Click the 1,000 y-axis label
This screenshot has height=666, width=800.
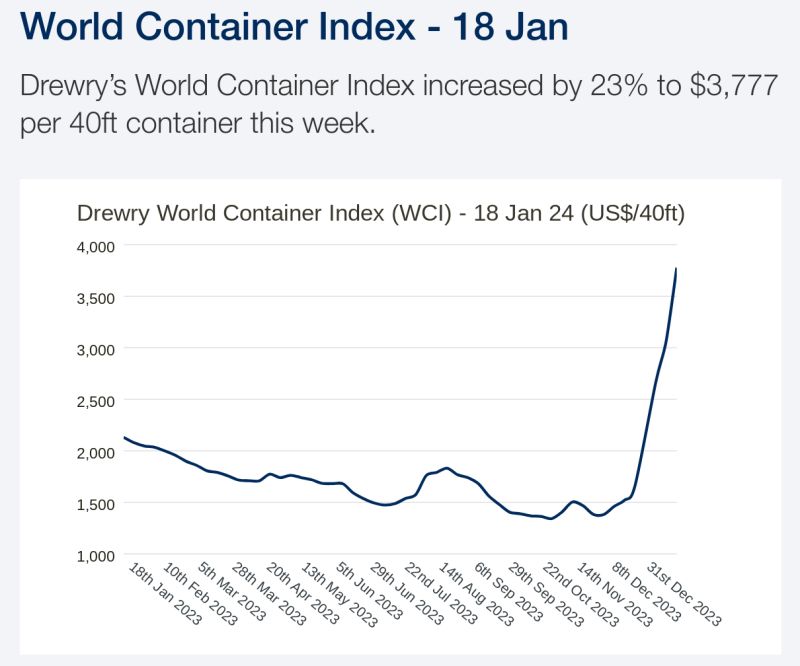click(x=97, y=555)
